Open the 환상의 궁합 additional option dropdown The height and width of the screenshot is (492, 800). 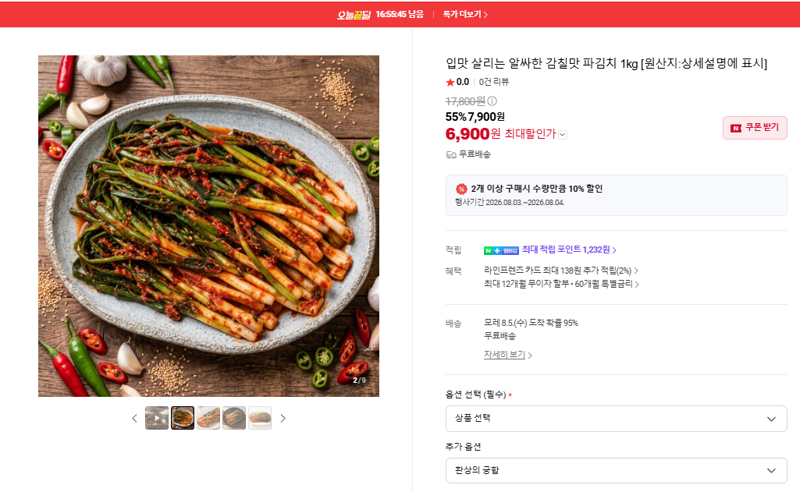[616, 471]
